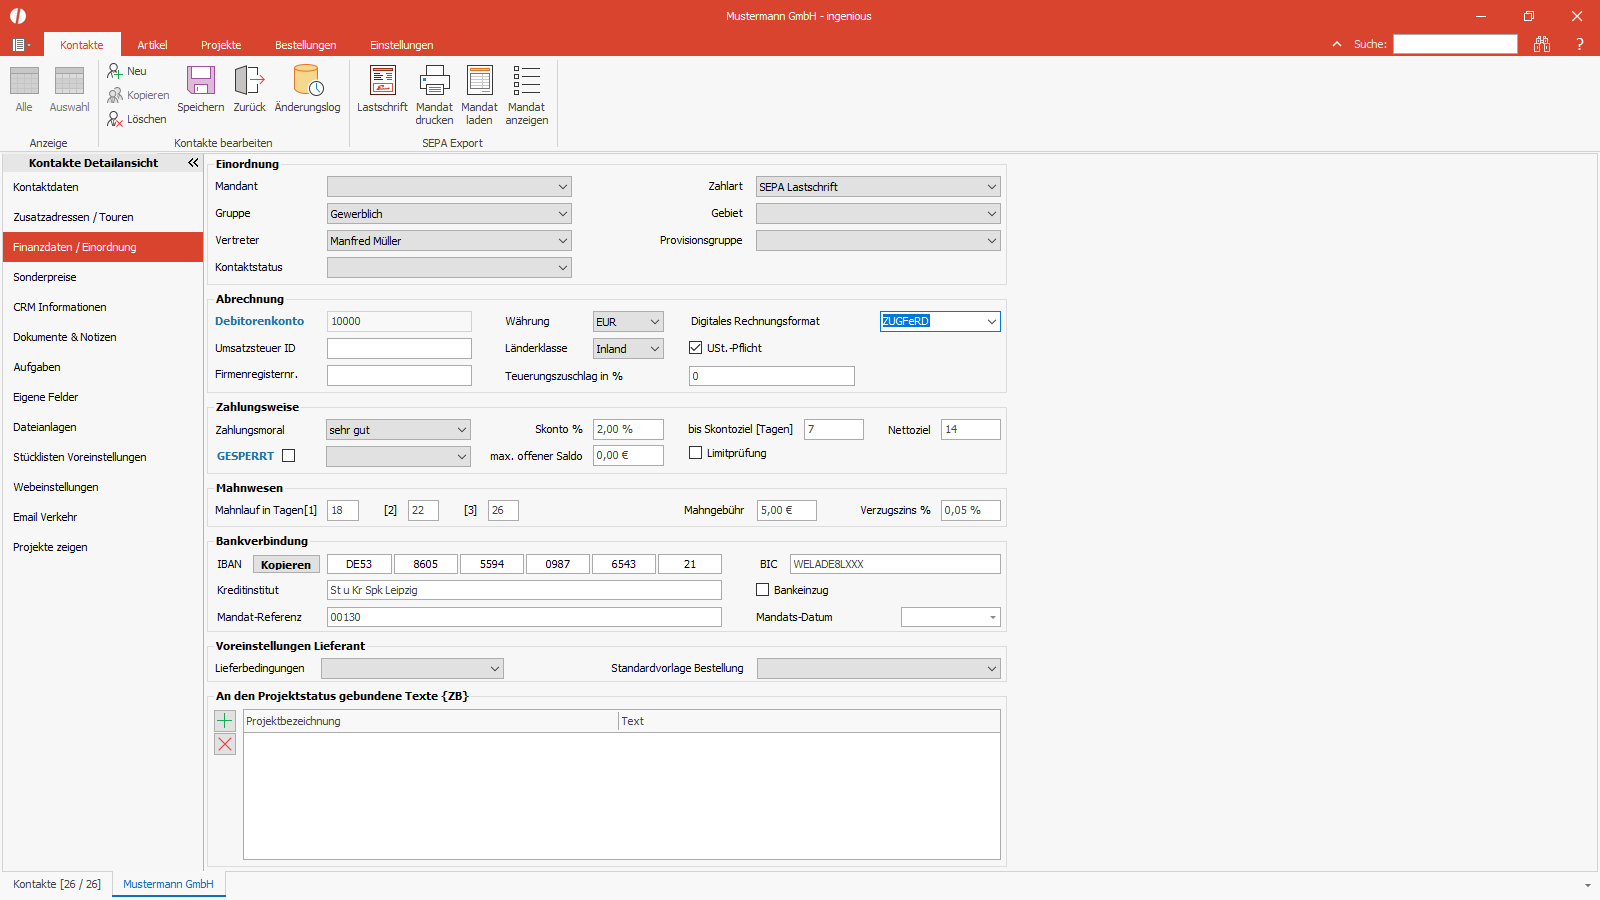This screenshot has width=1600, height=900.
Task: Click the Kopieren button next to IBAN
Action: click(286, 565)
